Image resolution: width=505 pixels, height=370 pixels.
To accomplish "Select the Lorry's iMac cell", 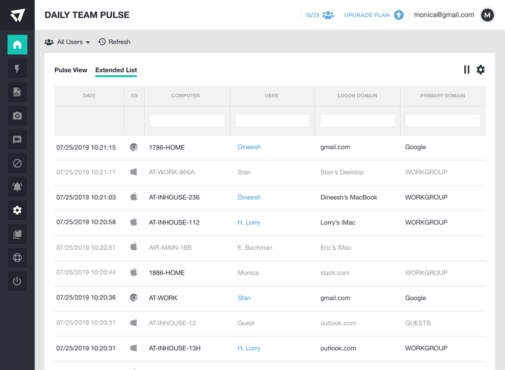I will pyautogui.click(x=338, y=222).
